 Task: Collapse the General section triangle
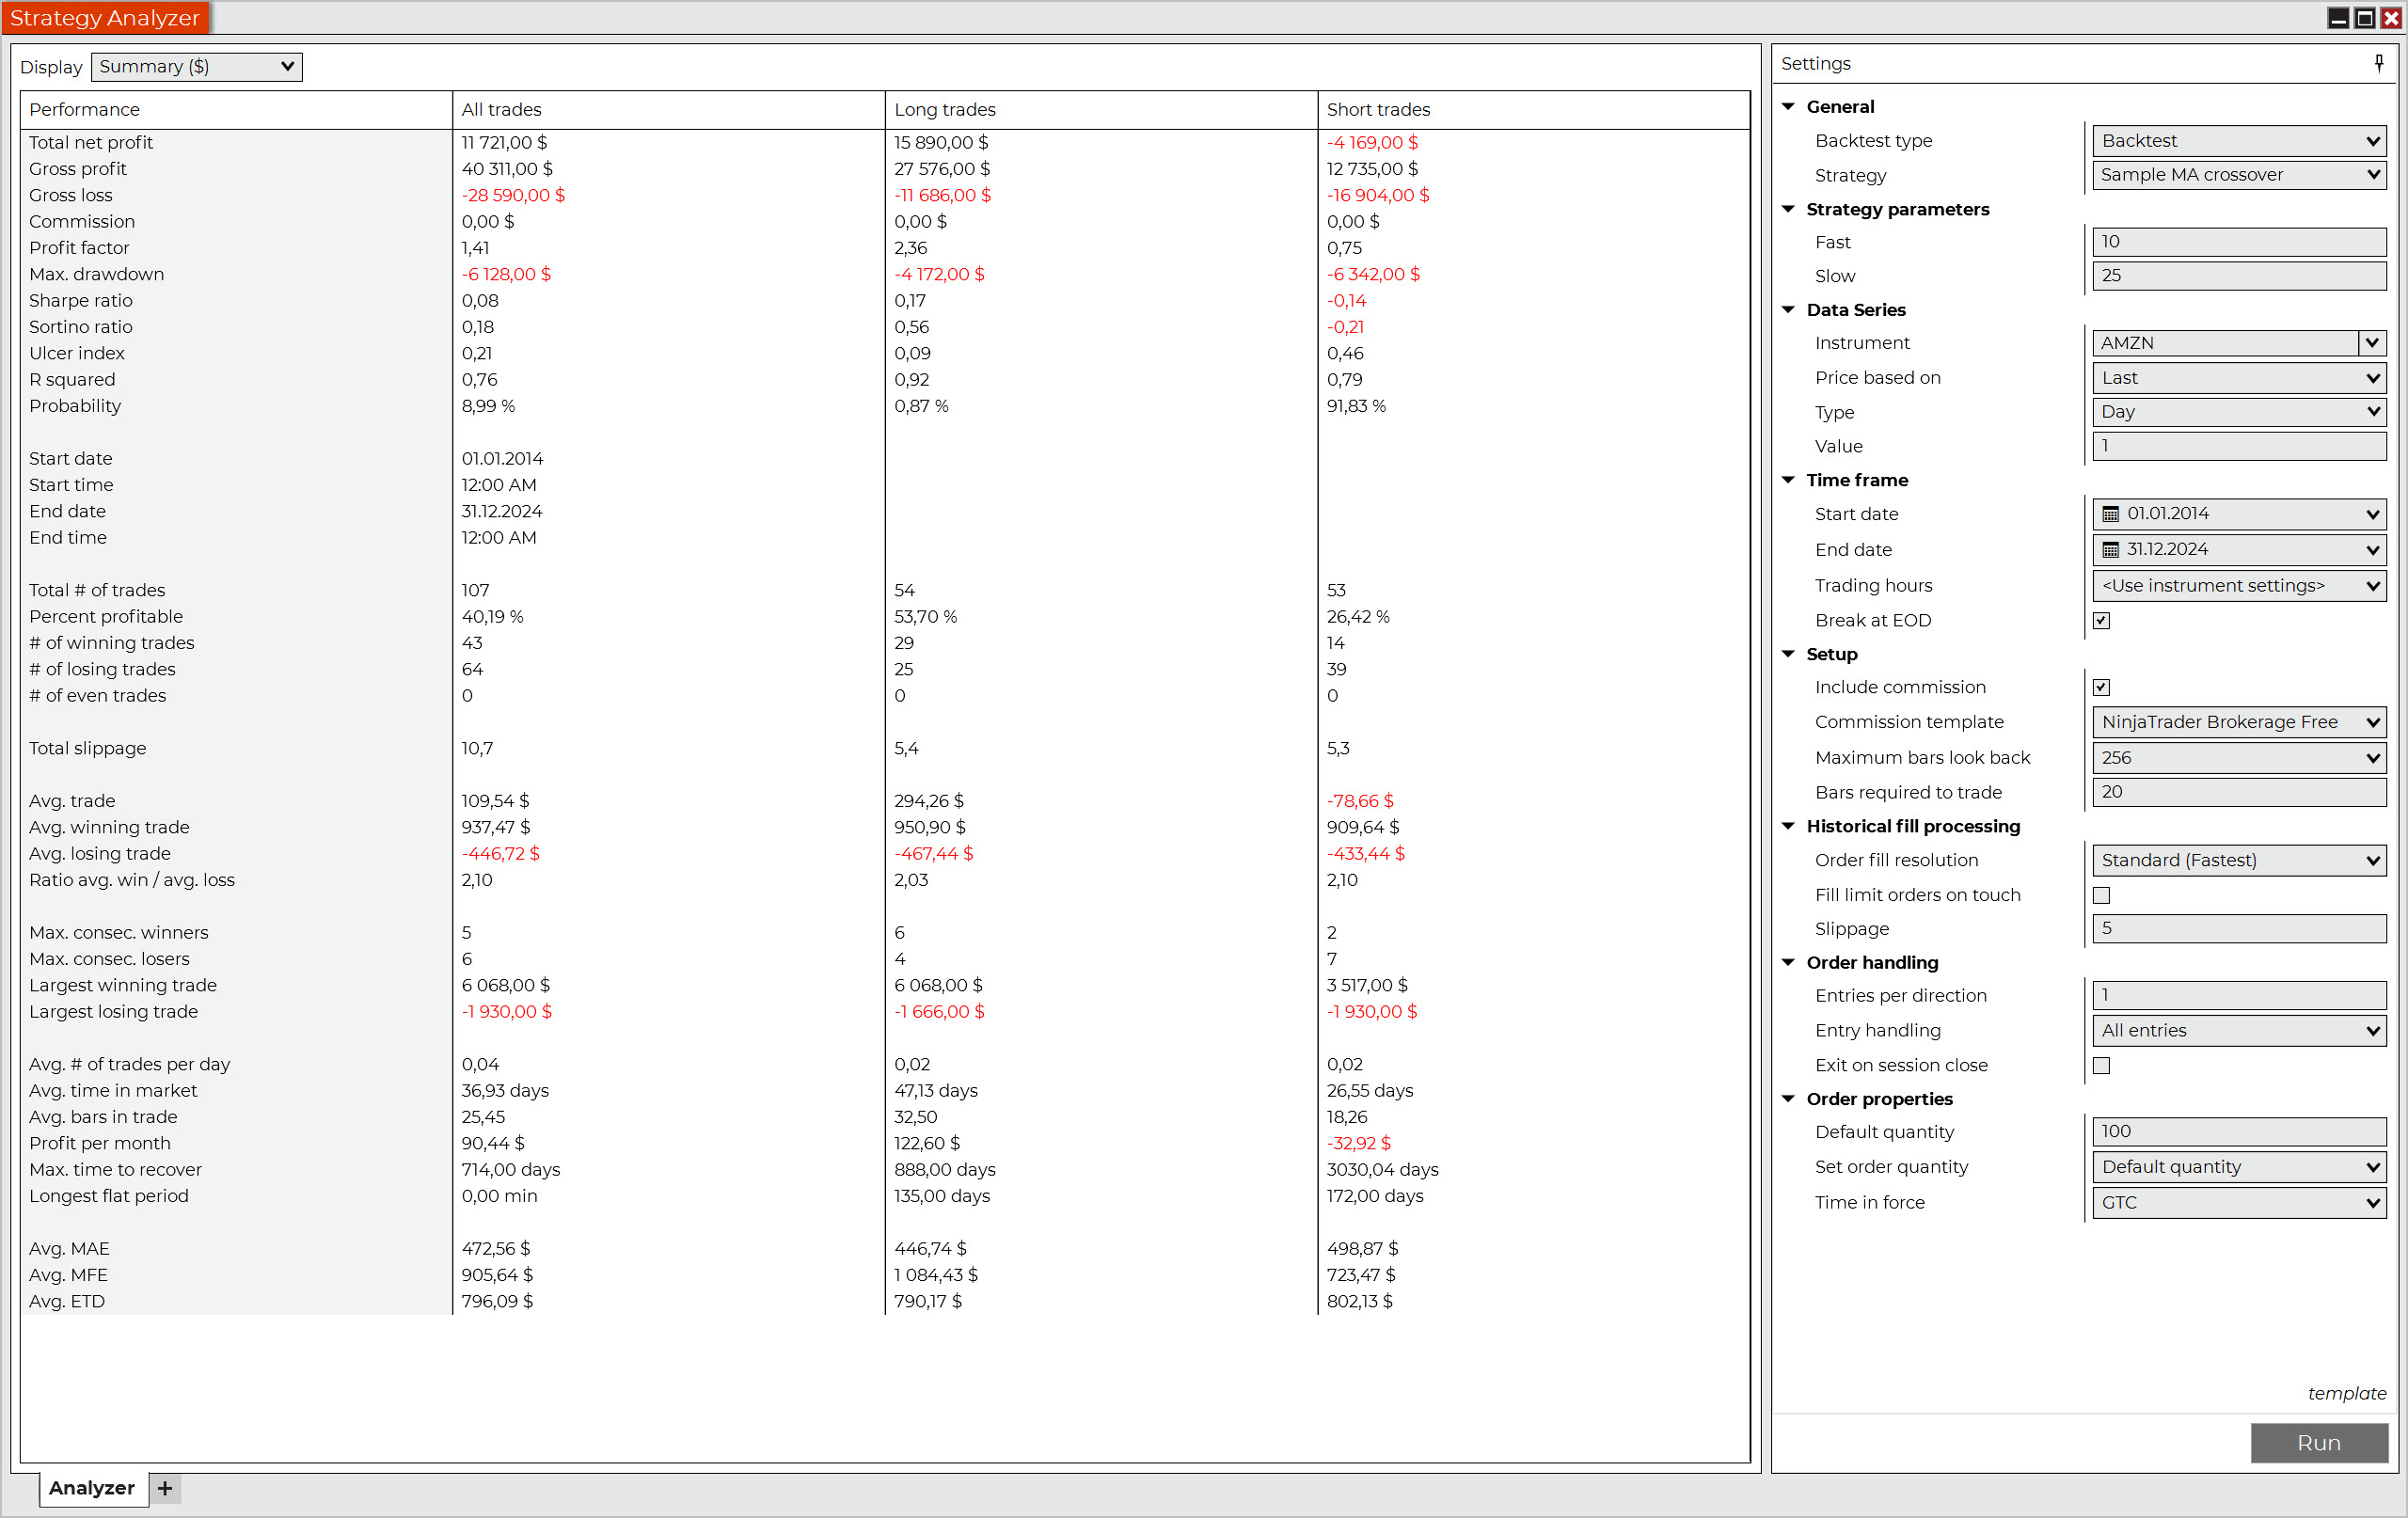(x=1789, y=106)
